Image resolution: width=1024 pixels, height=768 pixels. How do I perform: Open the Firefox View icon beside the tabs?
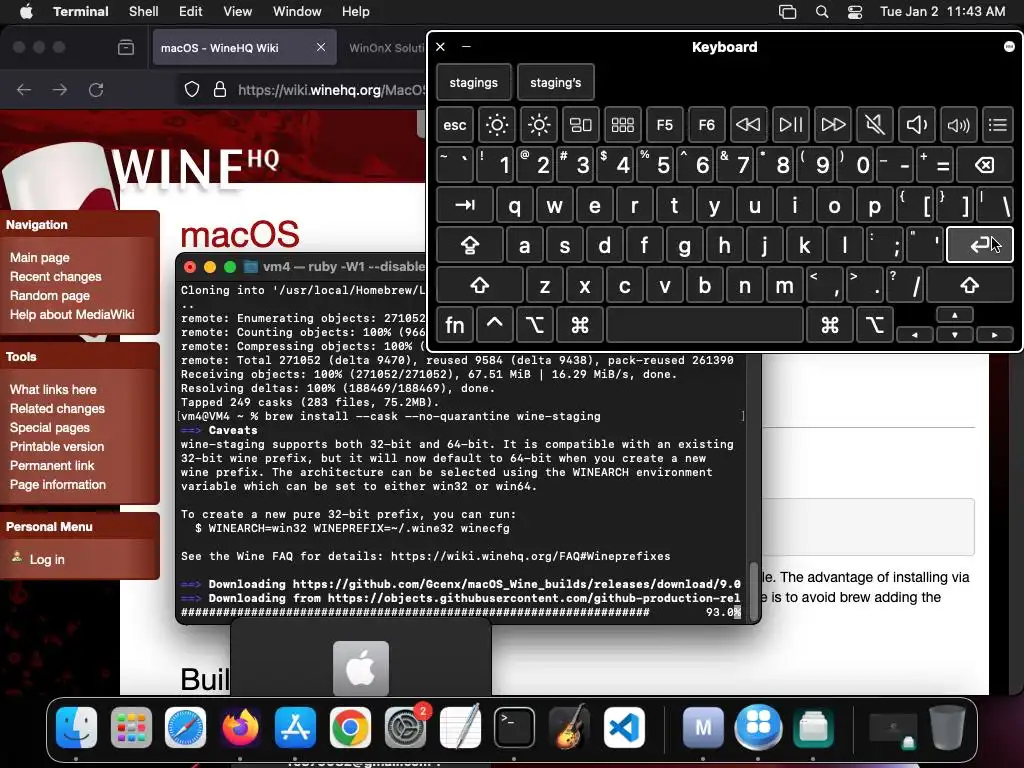click(x=125, y=47)
